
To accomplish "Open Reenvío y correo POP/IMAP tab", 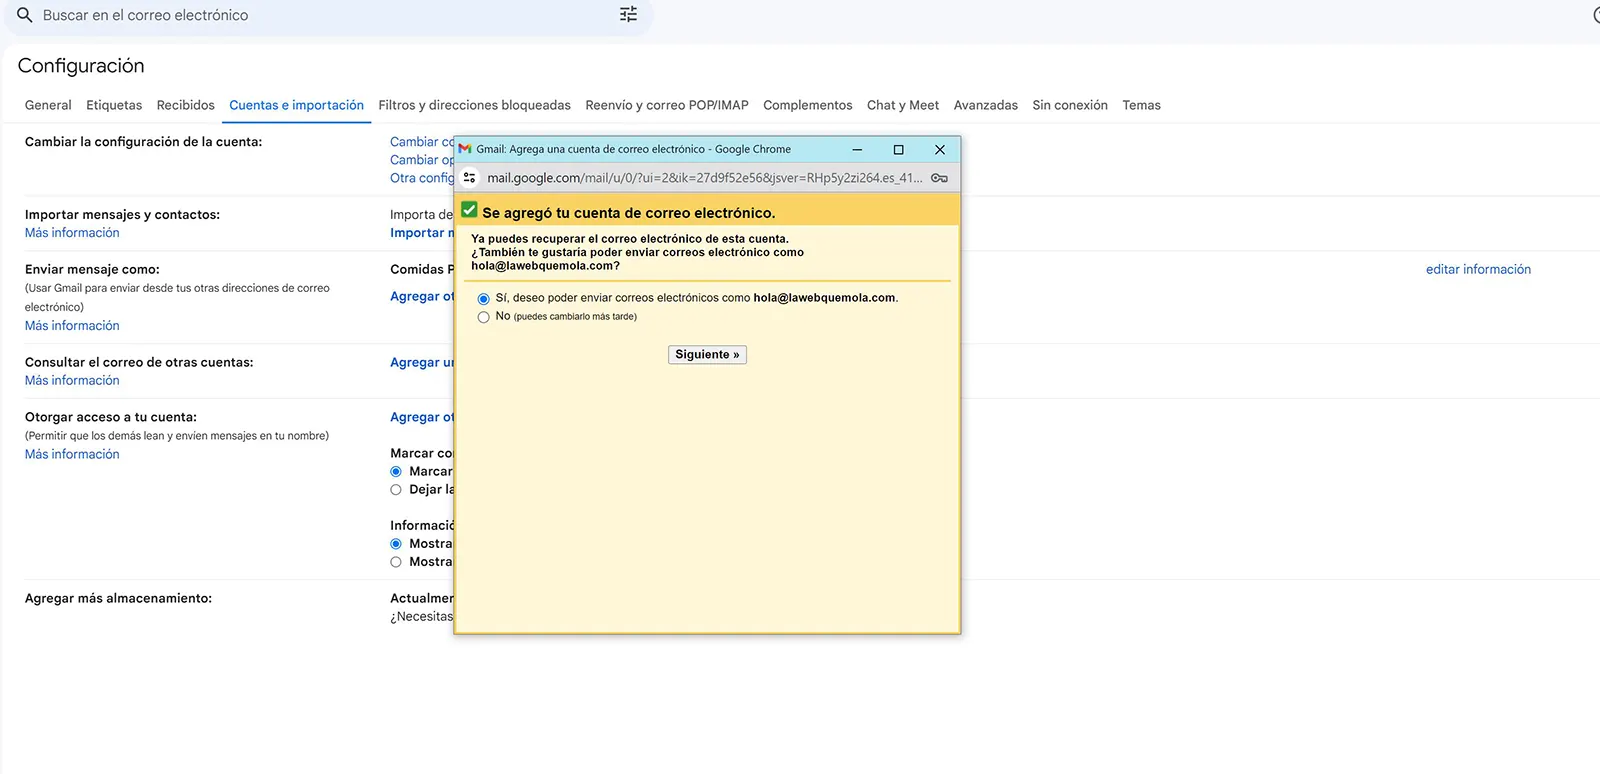I will pyautogui.click(x=667, y=105).
